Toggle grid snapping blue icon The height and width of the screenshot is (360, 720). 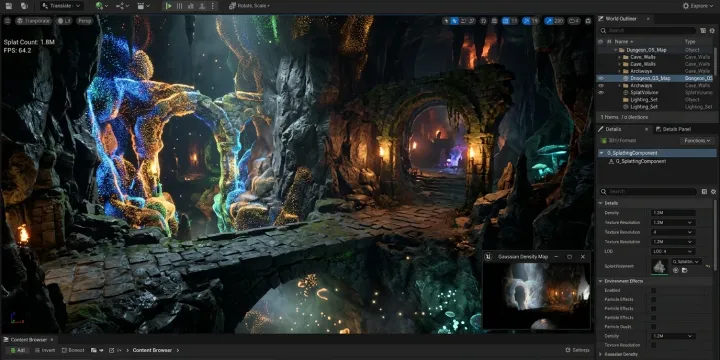coord(506,21)
